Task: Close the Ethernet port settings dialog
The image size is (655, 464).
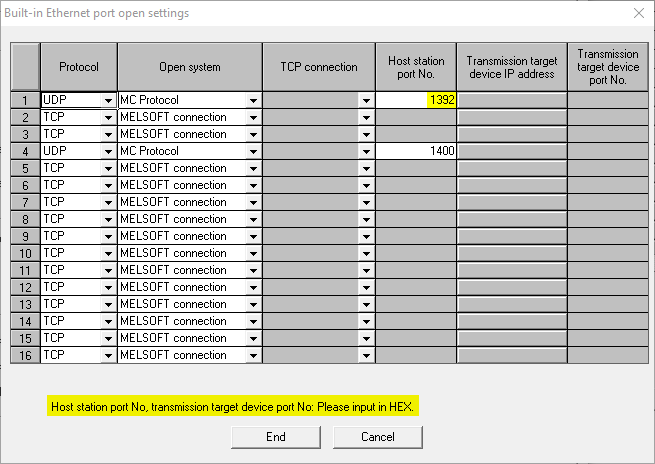Action: tap(639, 13)
